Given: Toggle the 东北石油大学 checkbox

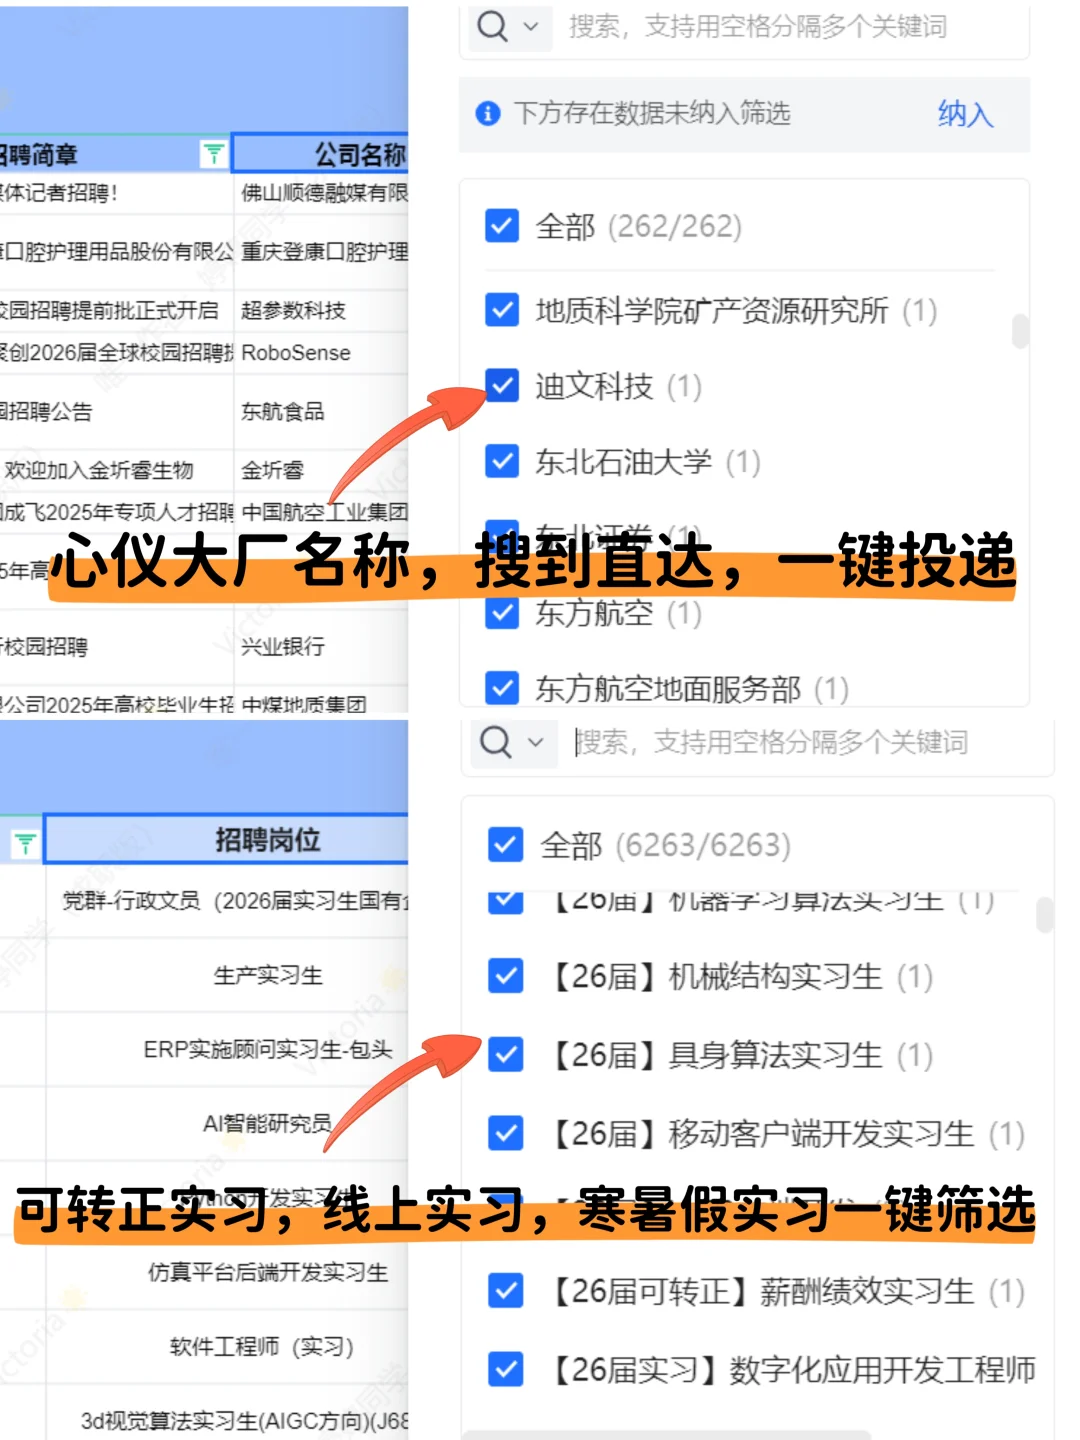Looking at the screenshot, I should click(x=501, y=461).
